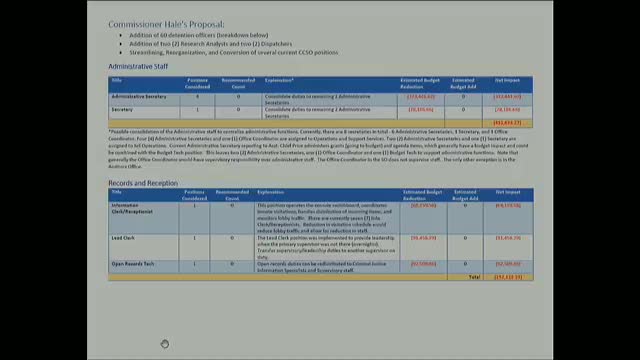Click the red total amount in Records and Reception table
The width and height of the screenshot is (640, 360).
[x=508, y=277]
